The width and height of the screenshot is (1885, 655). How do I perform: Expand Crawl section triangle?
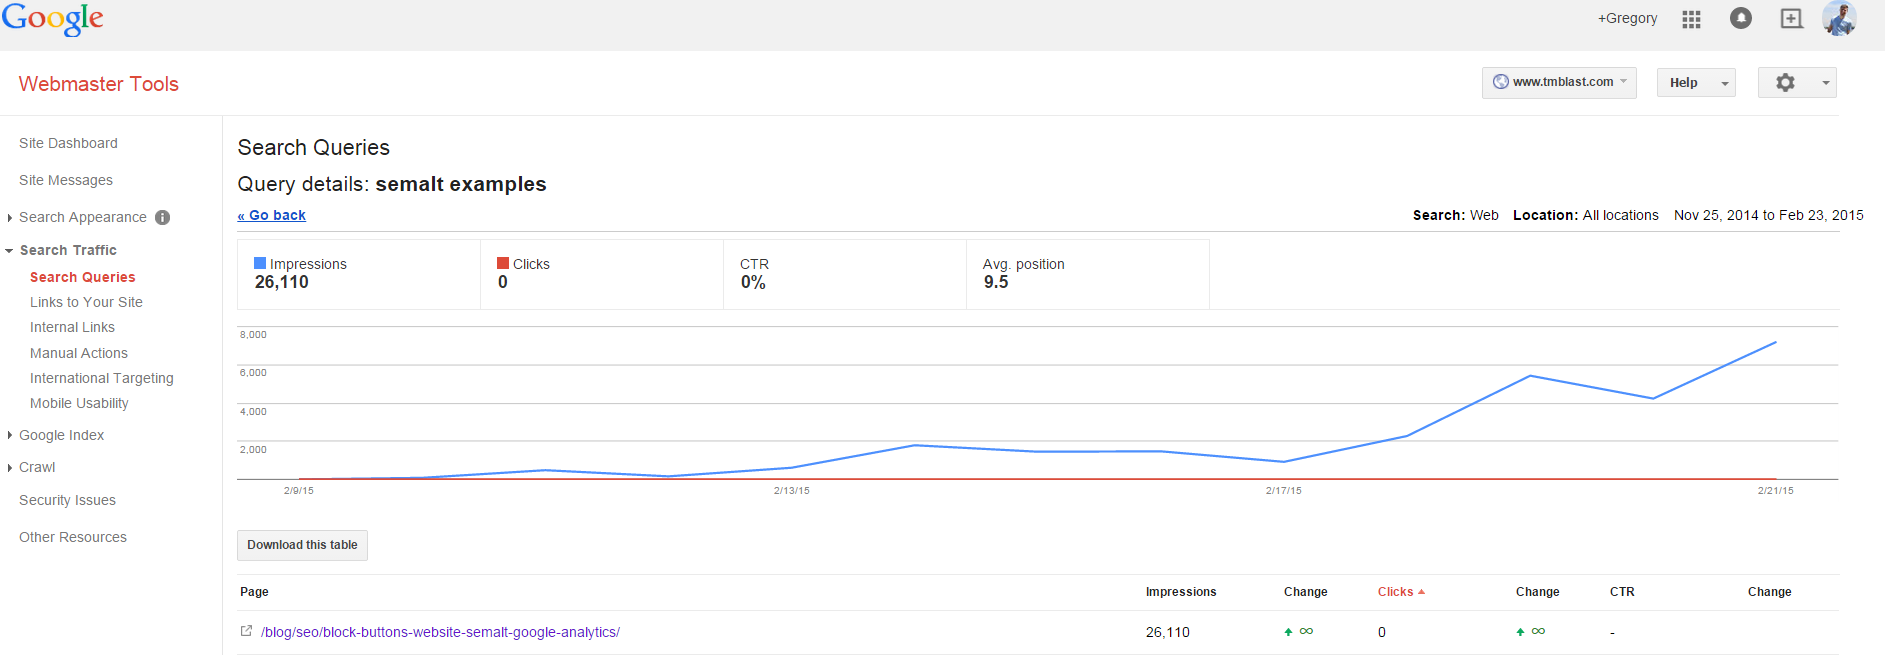[x=10, y=467]
